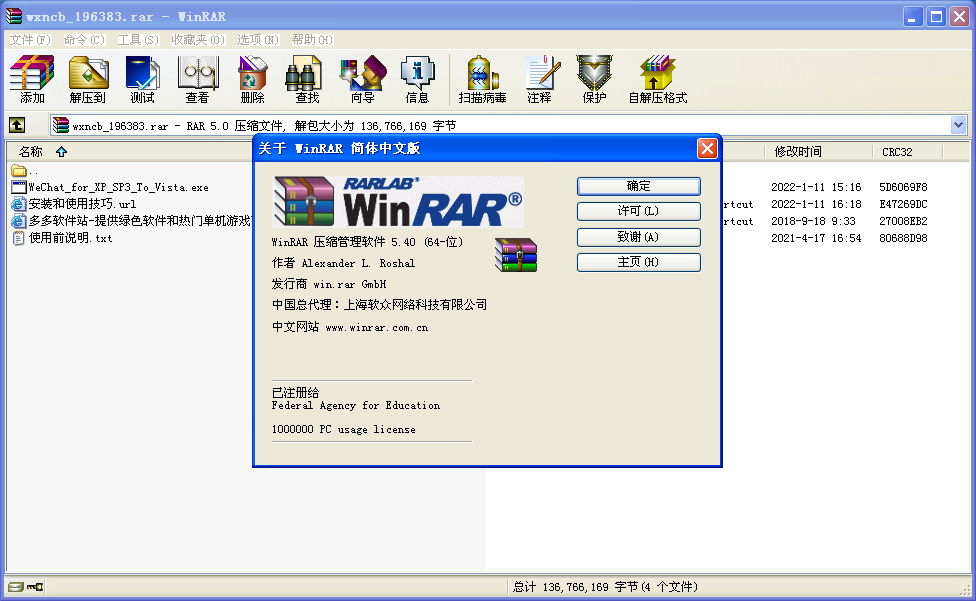Click the WinRAR icon in the title bar
This screenshot has height=601, width=976.
tap(14, 16)
